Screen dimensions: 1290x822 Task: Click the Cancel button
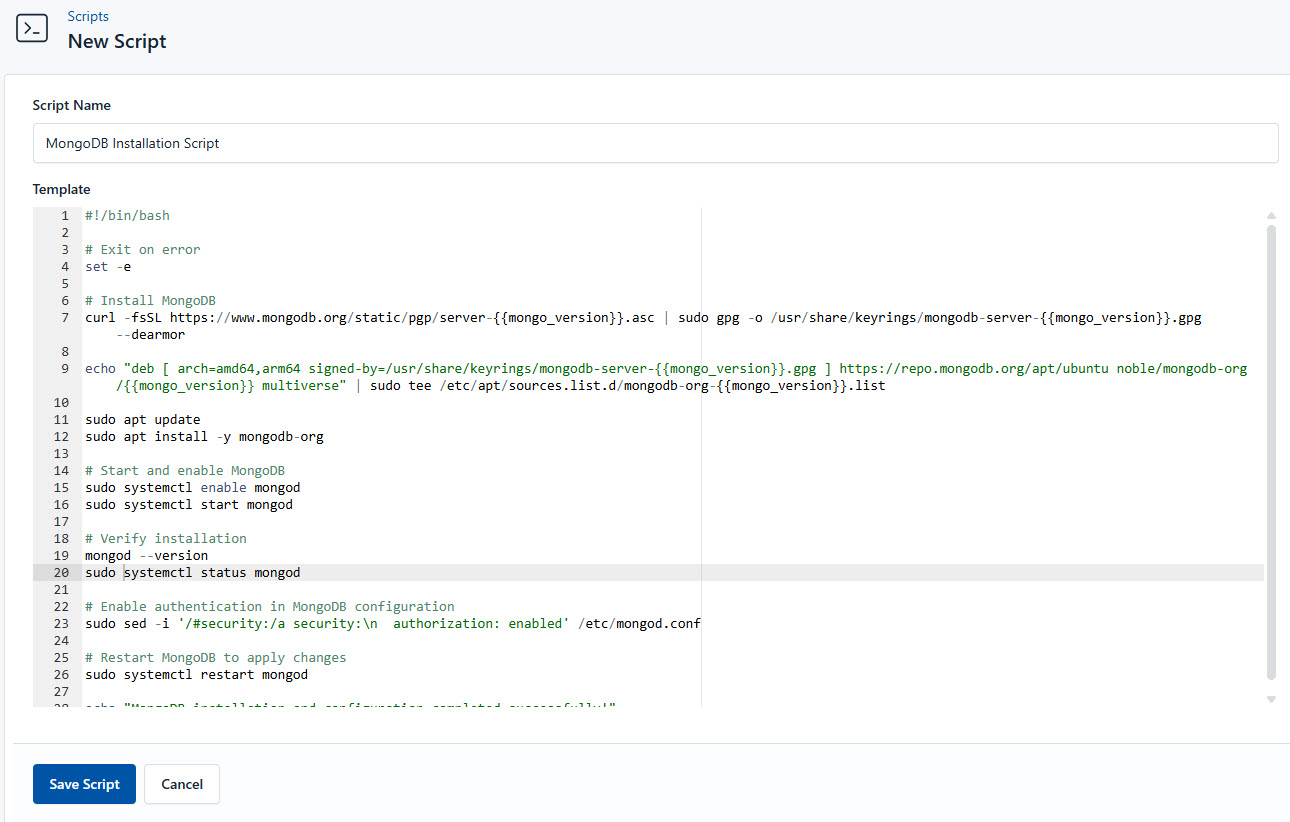pyautogui.click(x=181, y=784)
